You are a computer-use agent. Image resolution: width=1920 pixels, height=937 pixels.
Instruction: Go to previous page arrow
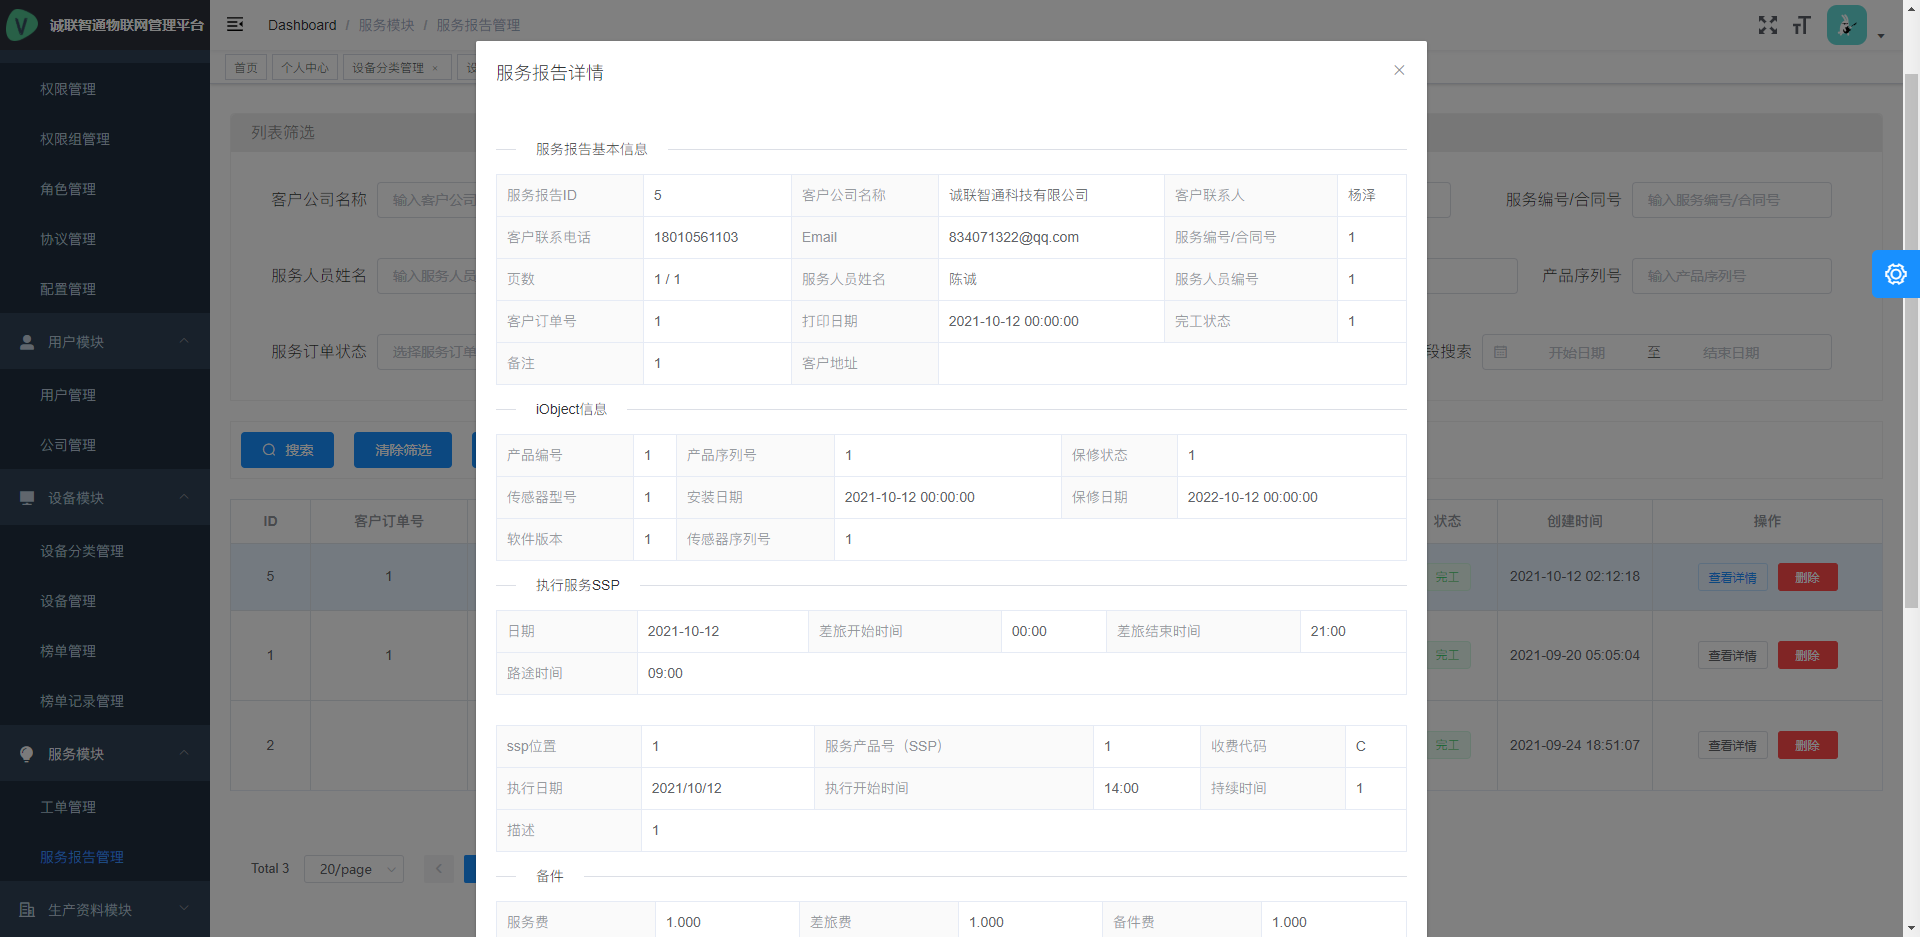[x=439, y=869]
